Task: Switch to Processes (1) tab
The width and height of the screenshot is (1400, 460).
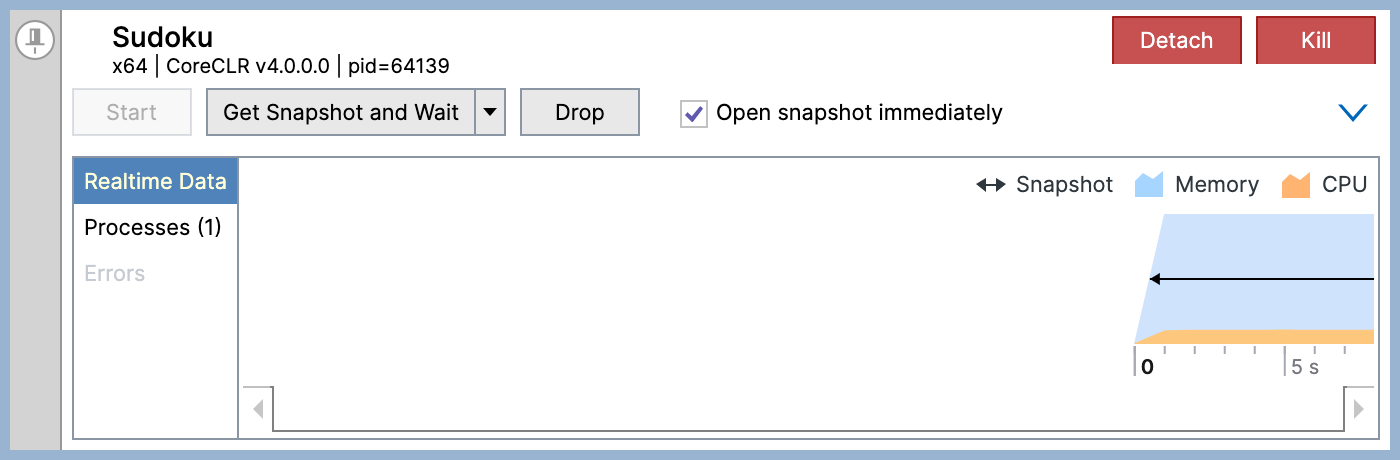Action: click(x=153, y=228)
